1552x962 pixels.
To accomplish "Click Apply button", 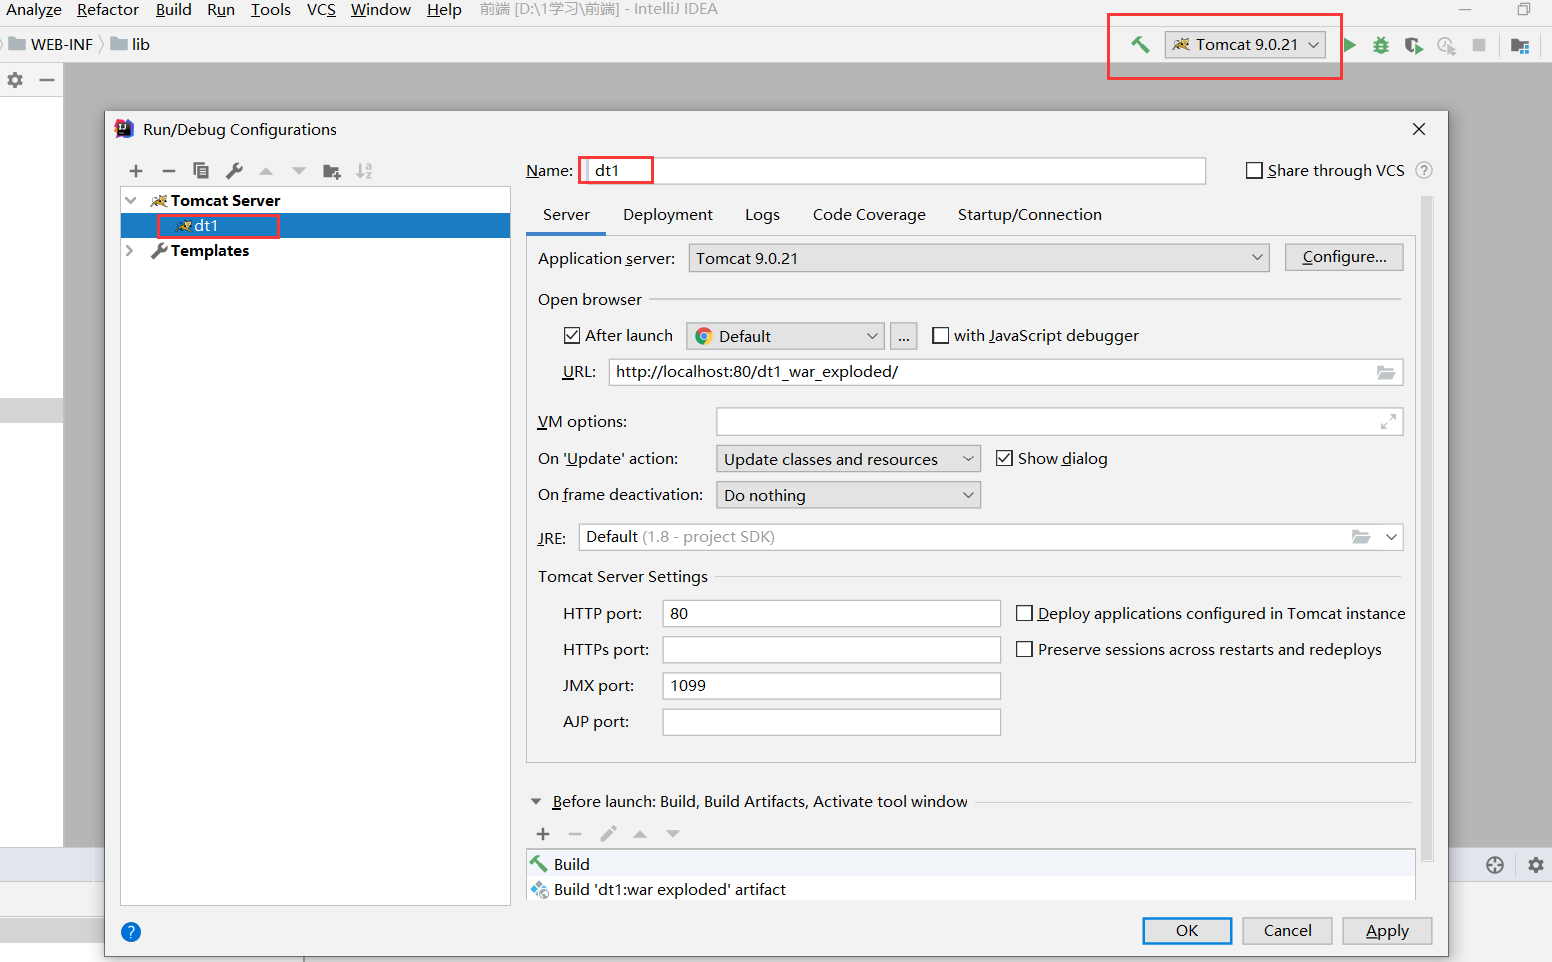I will (1387, 930).
